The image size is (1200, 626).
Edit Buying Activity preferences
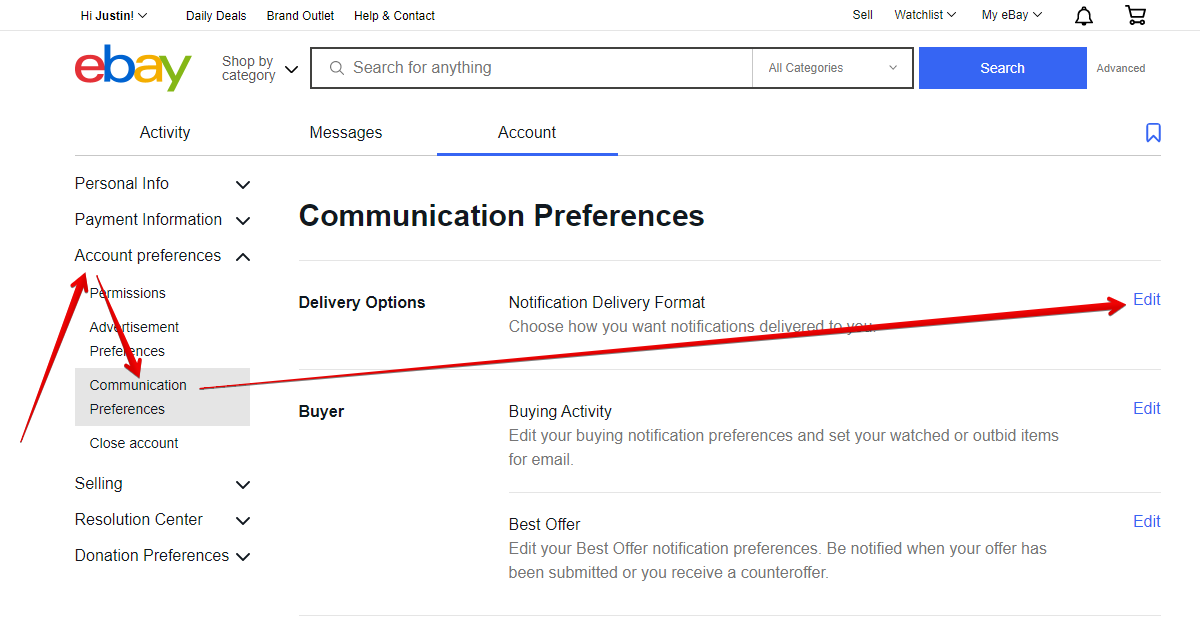click(1147, 409)
